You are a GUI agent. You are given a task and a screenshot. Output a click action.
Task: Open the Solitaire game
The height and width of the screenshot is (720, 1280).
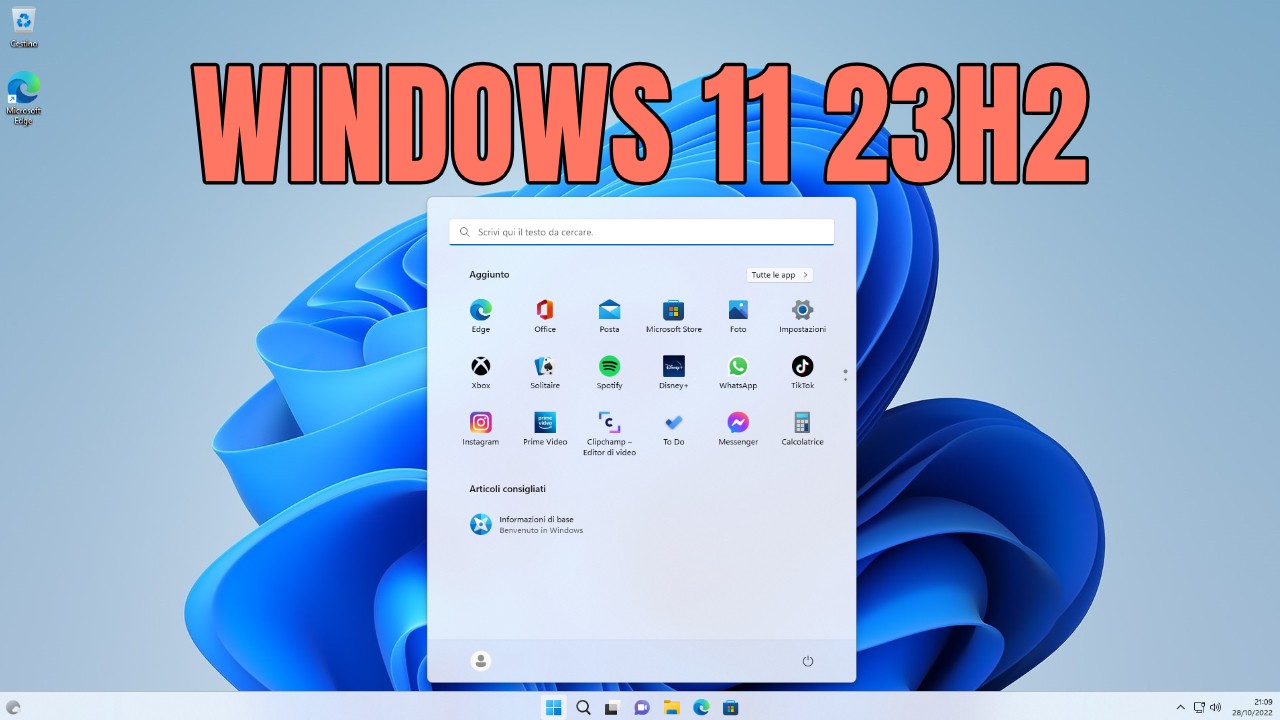click(545, 372)
